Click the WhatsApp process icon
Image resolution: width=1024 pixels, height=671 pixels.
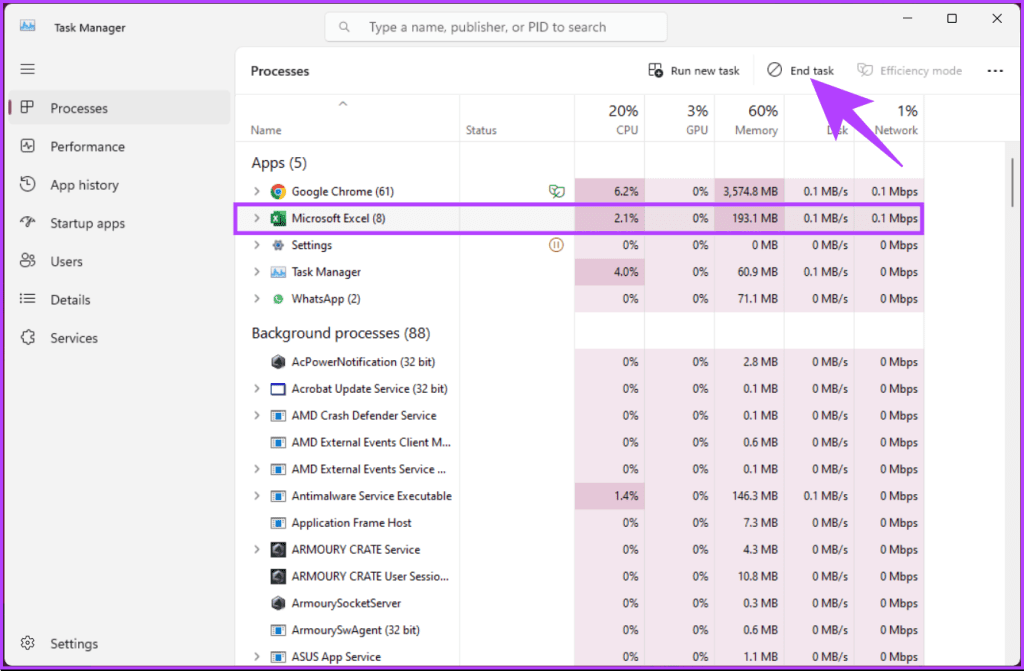[278, 299]
